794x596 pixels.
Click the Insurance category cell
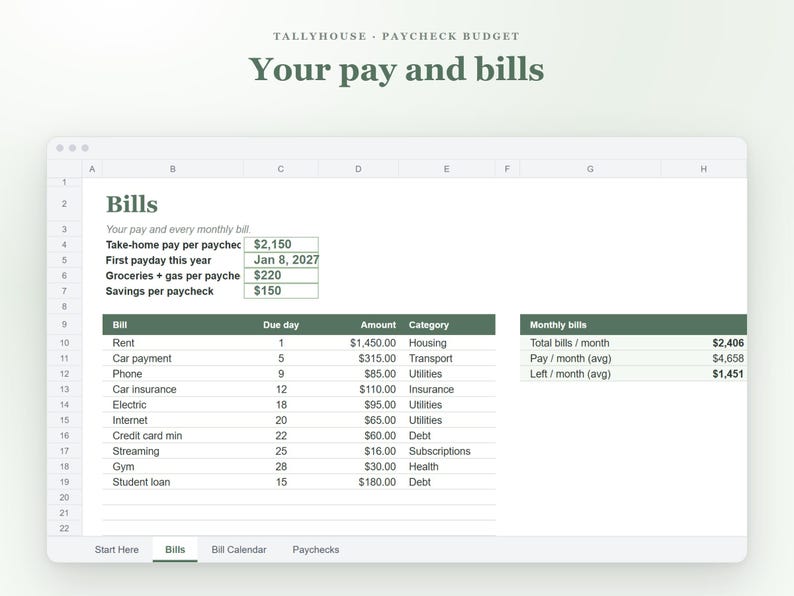(447, 389)
